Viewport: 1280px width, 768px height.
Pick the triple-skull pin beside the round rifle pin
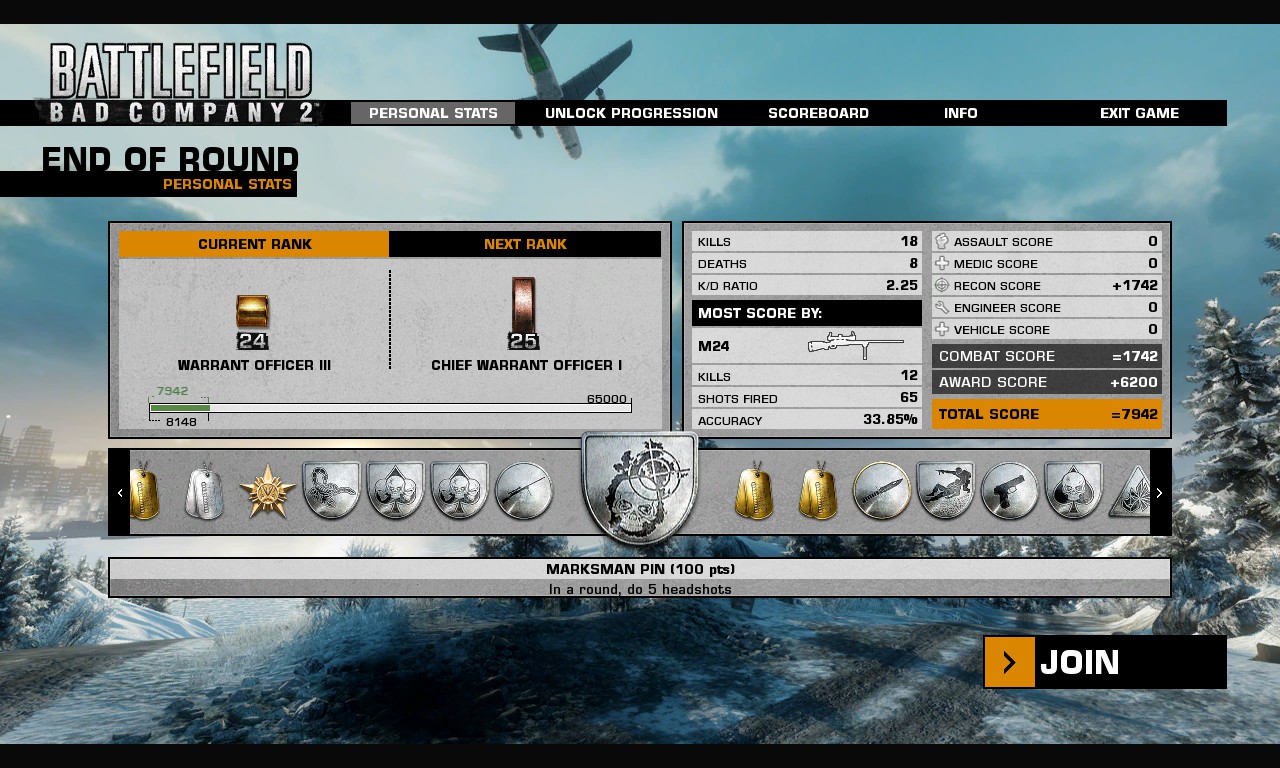pos(459,490)
